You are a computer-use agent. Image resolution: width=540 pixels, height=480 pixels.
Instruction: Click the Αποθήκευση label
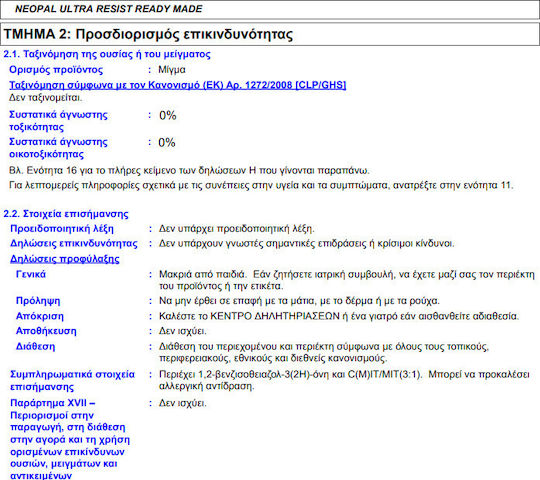46,331
